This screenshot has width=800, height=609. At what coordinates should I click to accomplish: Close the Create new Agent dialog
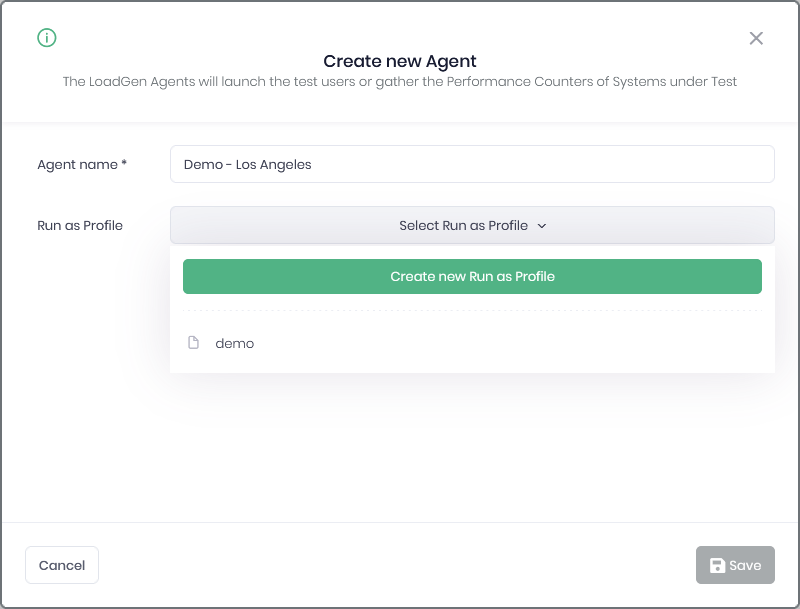tap(756, 38)
